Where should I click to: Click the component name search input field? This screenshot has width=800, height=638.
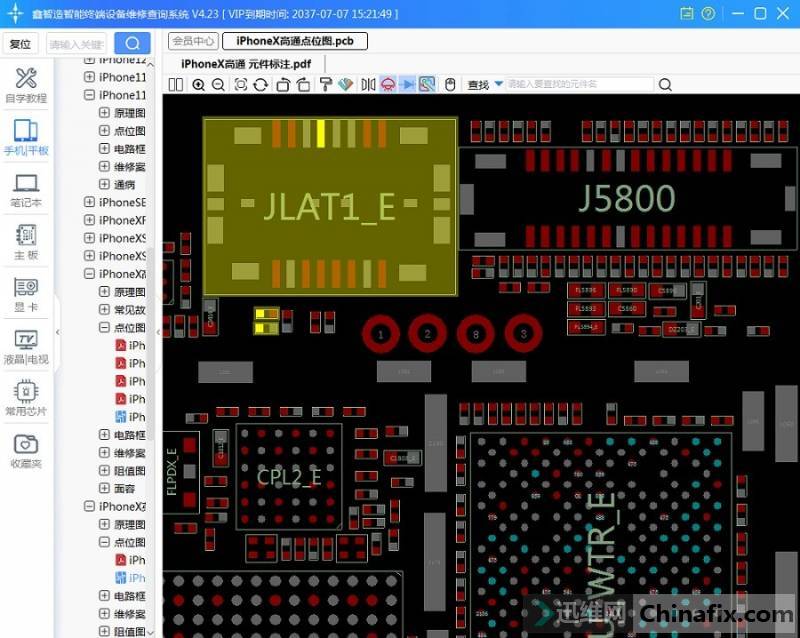pyautogui.click(x=578, y=85)
